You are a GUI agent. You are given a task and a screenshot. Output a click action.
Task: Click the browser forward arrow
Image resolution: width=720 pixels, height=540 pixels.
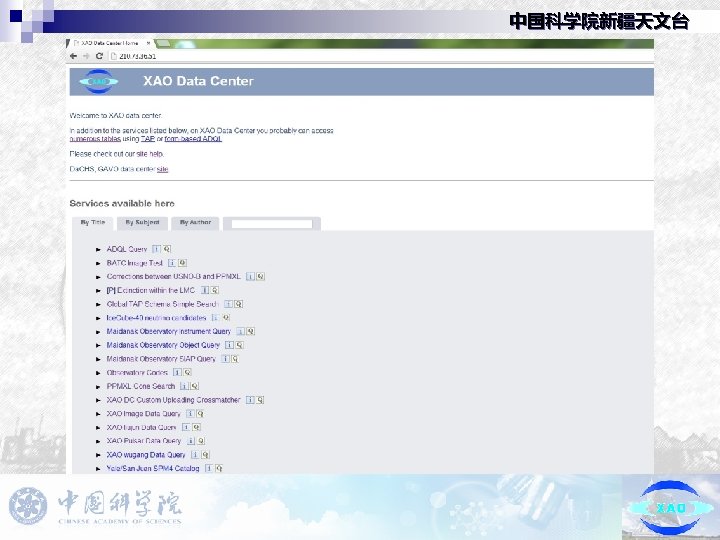click(86, 56)
